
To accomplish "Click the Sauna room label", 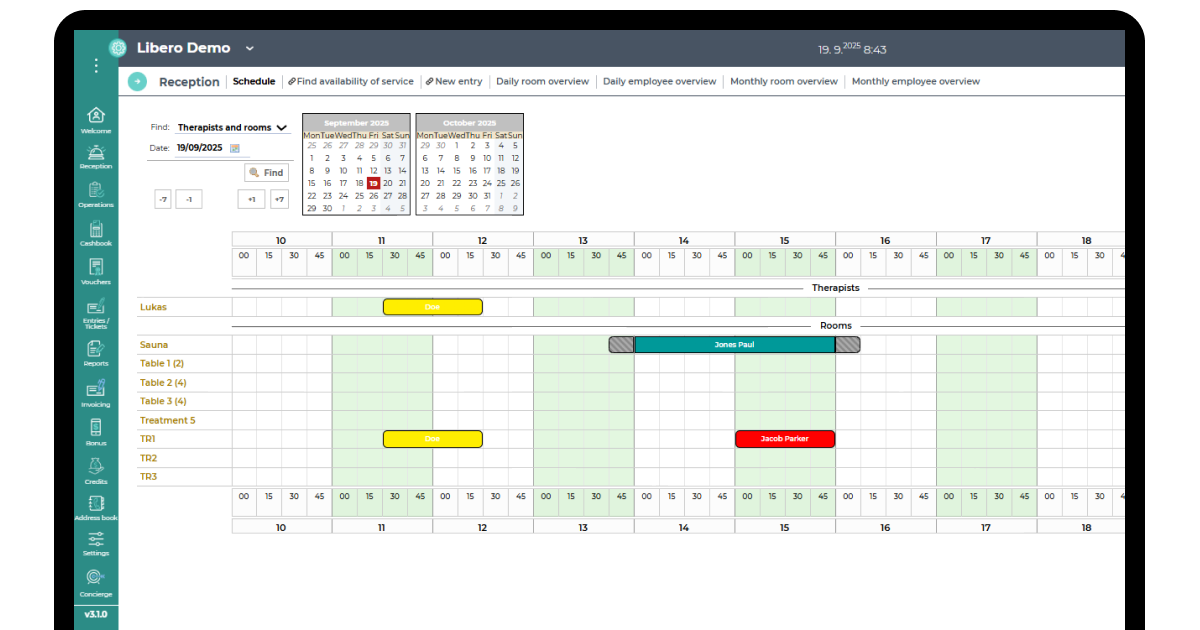I will [154, 345].
